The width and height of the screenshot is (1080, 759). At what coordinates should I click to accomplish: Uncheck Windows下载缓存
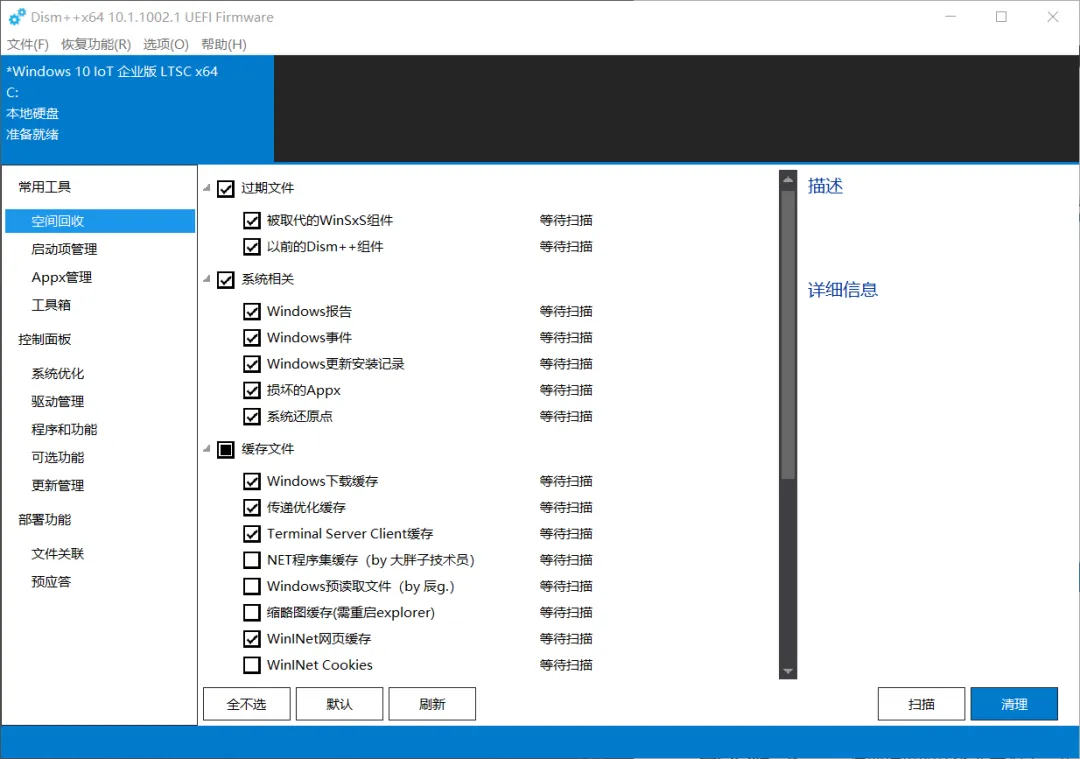(252, 481)
